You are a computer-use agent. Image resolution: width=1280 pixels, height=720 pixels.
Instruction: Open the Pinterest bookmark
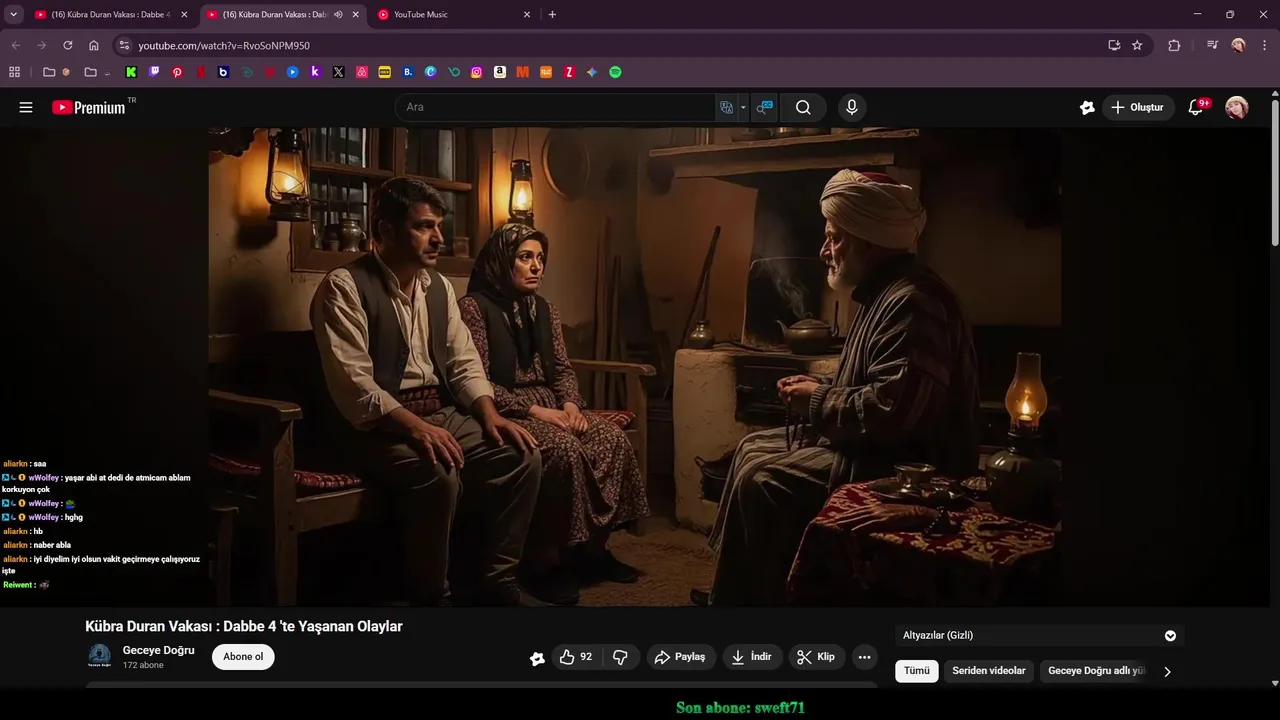click(x=177, y=72)
